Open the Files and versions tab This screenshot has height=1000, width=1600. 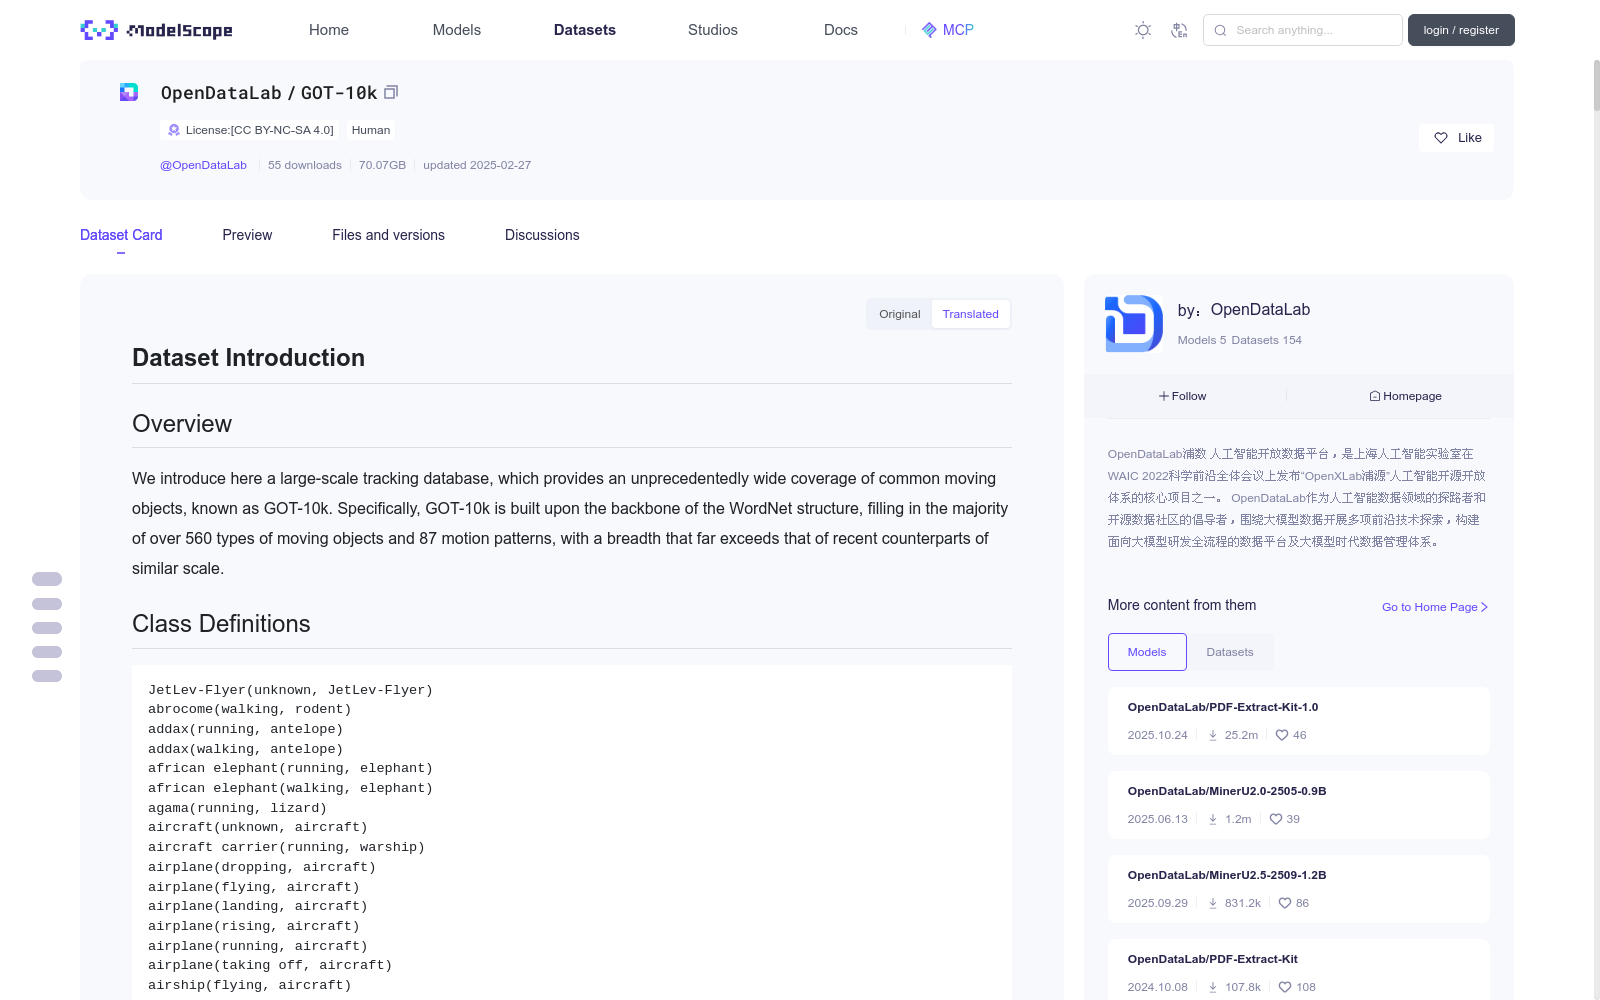(388, 235)
